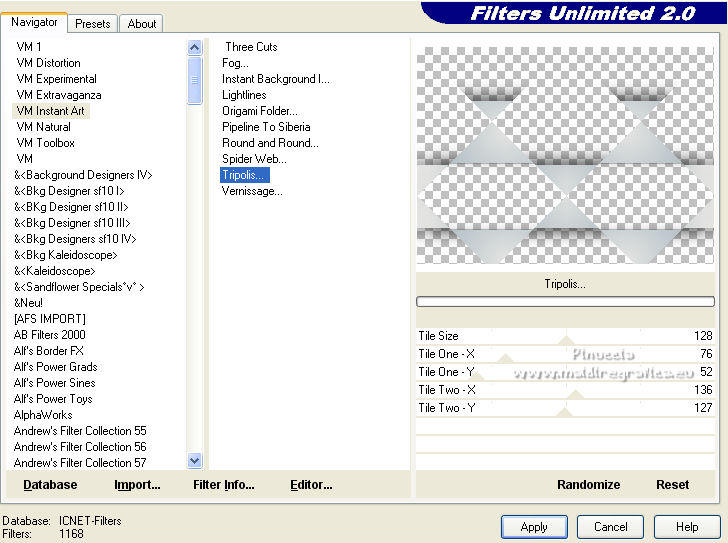Select &<Bkg Kaleidoscope> category
This screenshot has width=728, height=543.
65,255
